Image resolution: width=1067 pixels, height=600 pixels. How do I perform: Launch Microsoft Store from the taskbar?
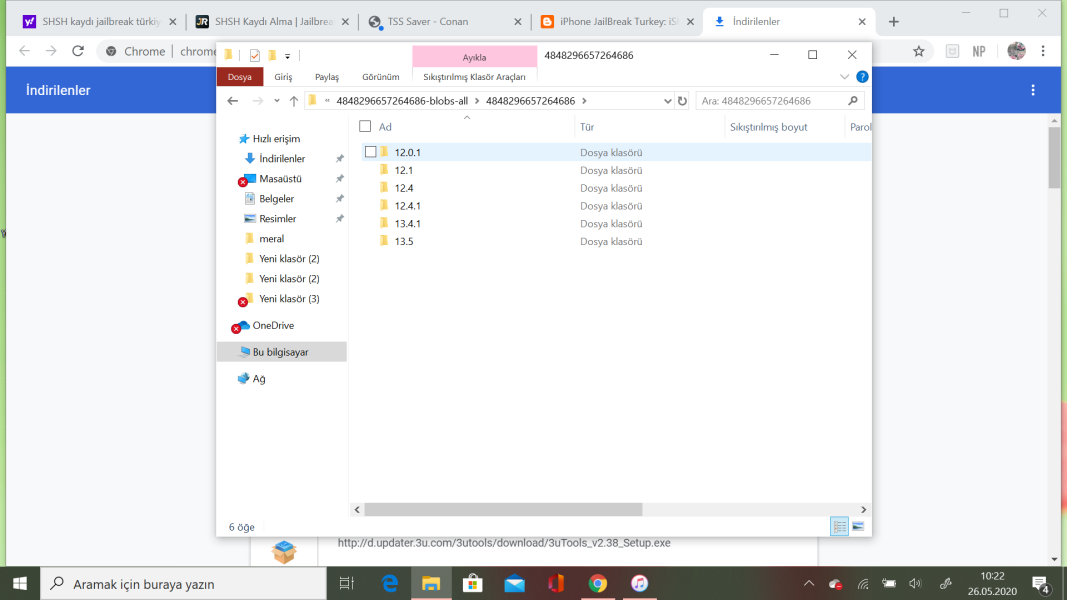473,583
